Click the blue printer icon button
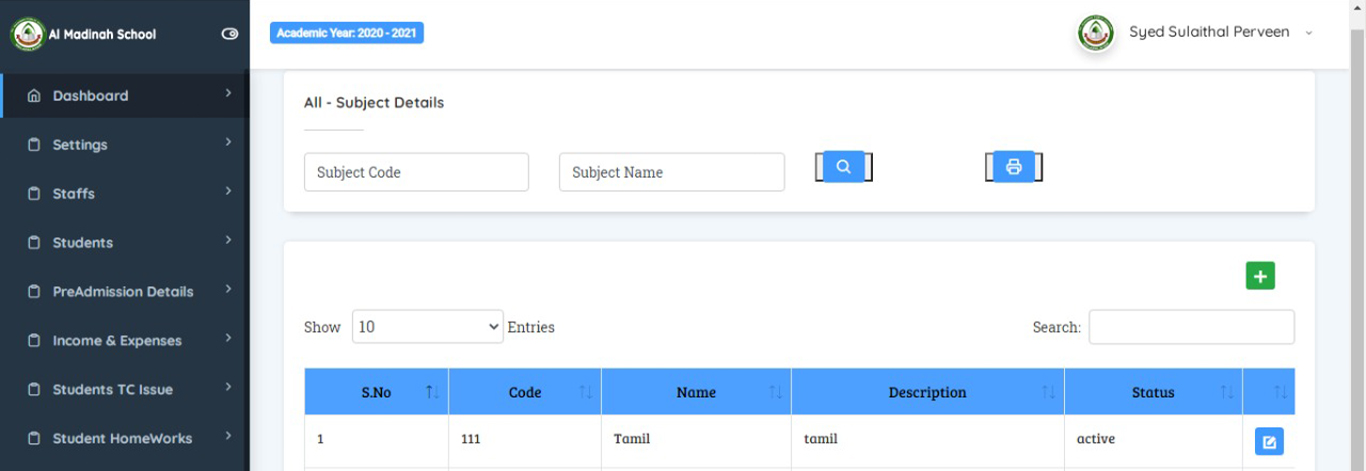This screenshot has height=471, width=1366. click(1014, 167)
